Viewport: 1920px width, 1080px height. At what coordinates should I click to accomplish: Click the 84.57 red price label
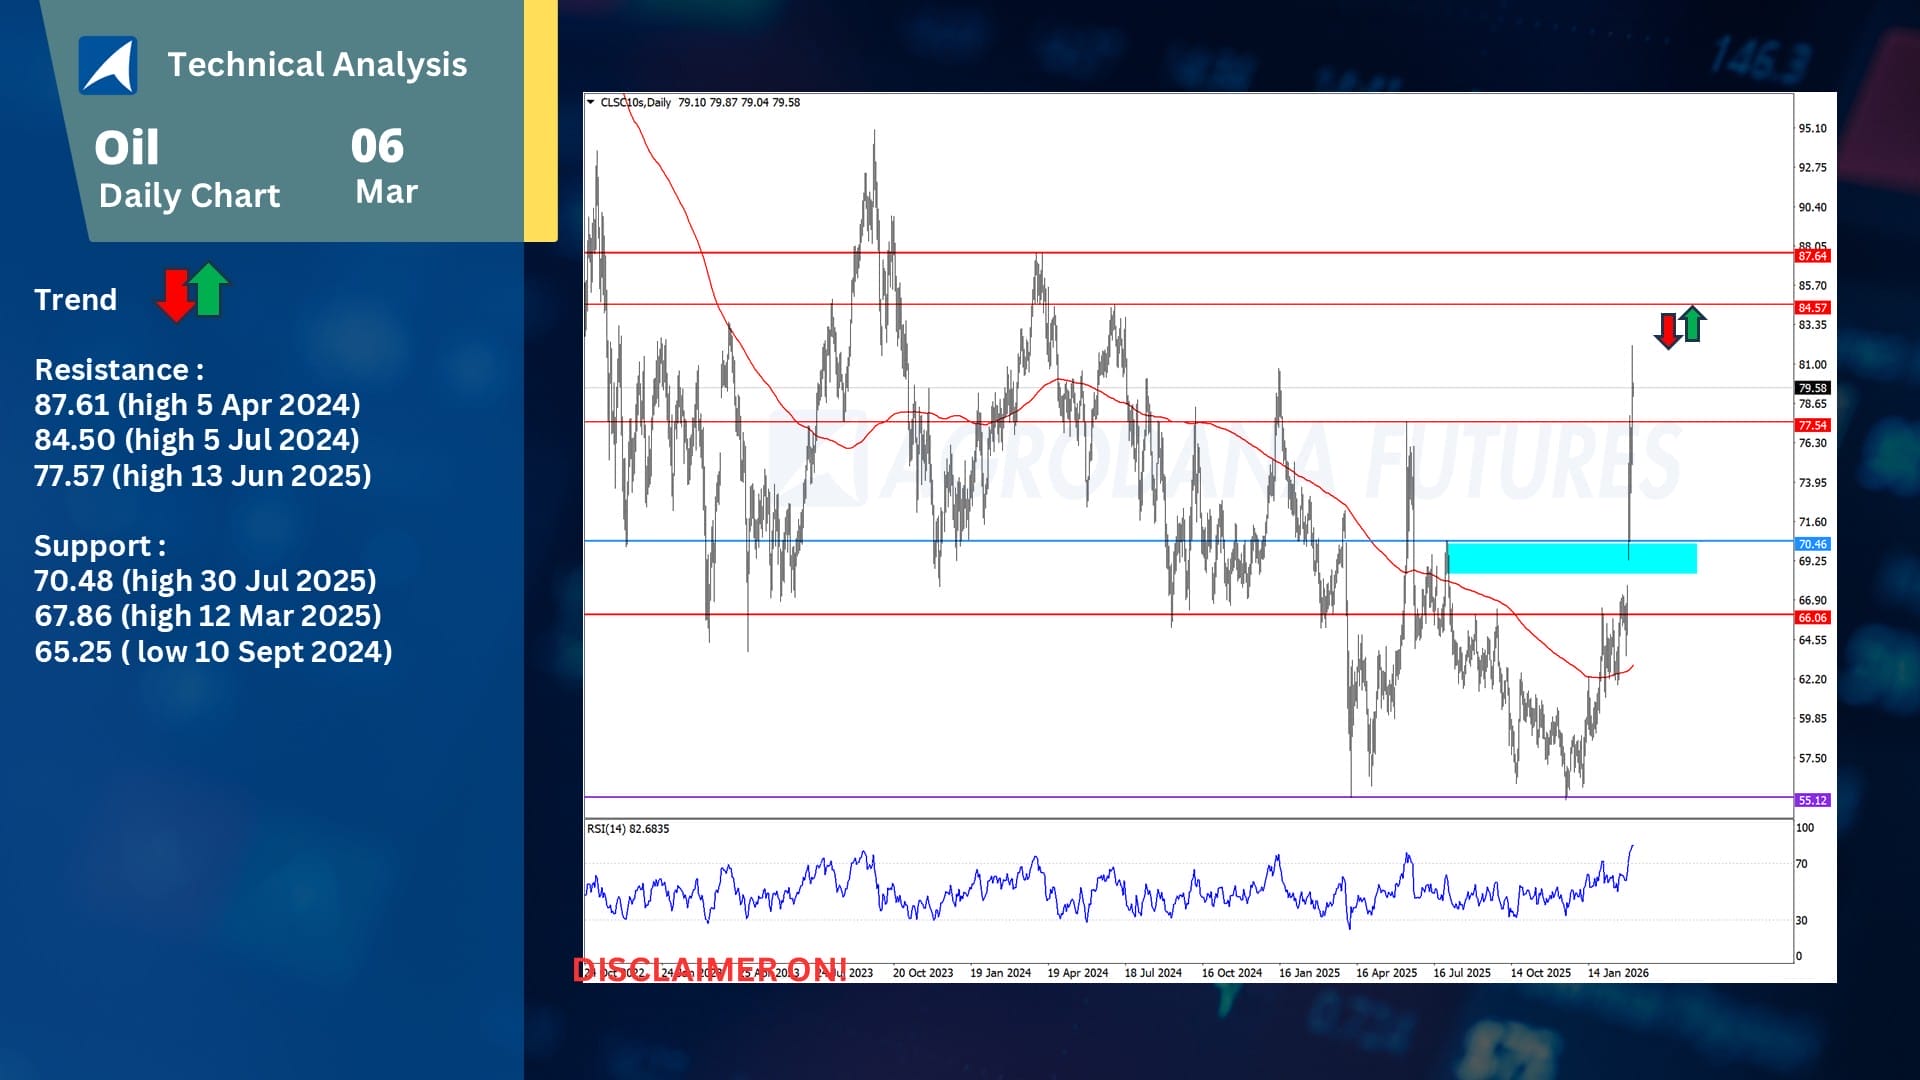click(x=1812, y=308)
